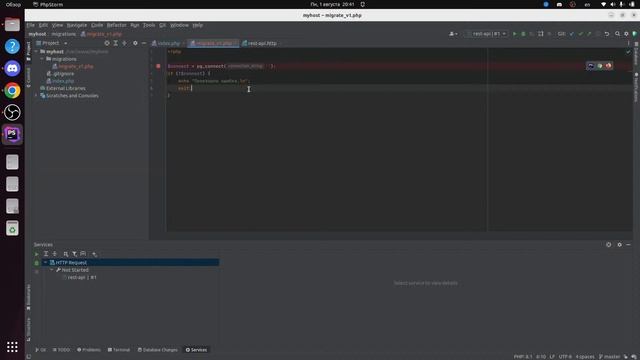Open the Tools menu
The image size is (640, 360).
coord(149,25)
